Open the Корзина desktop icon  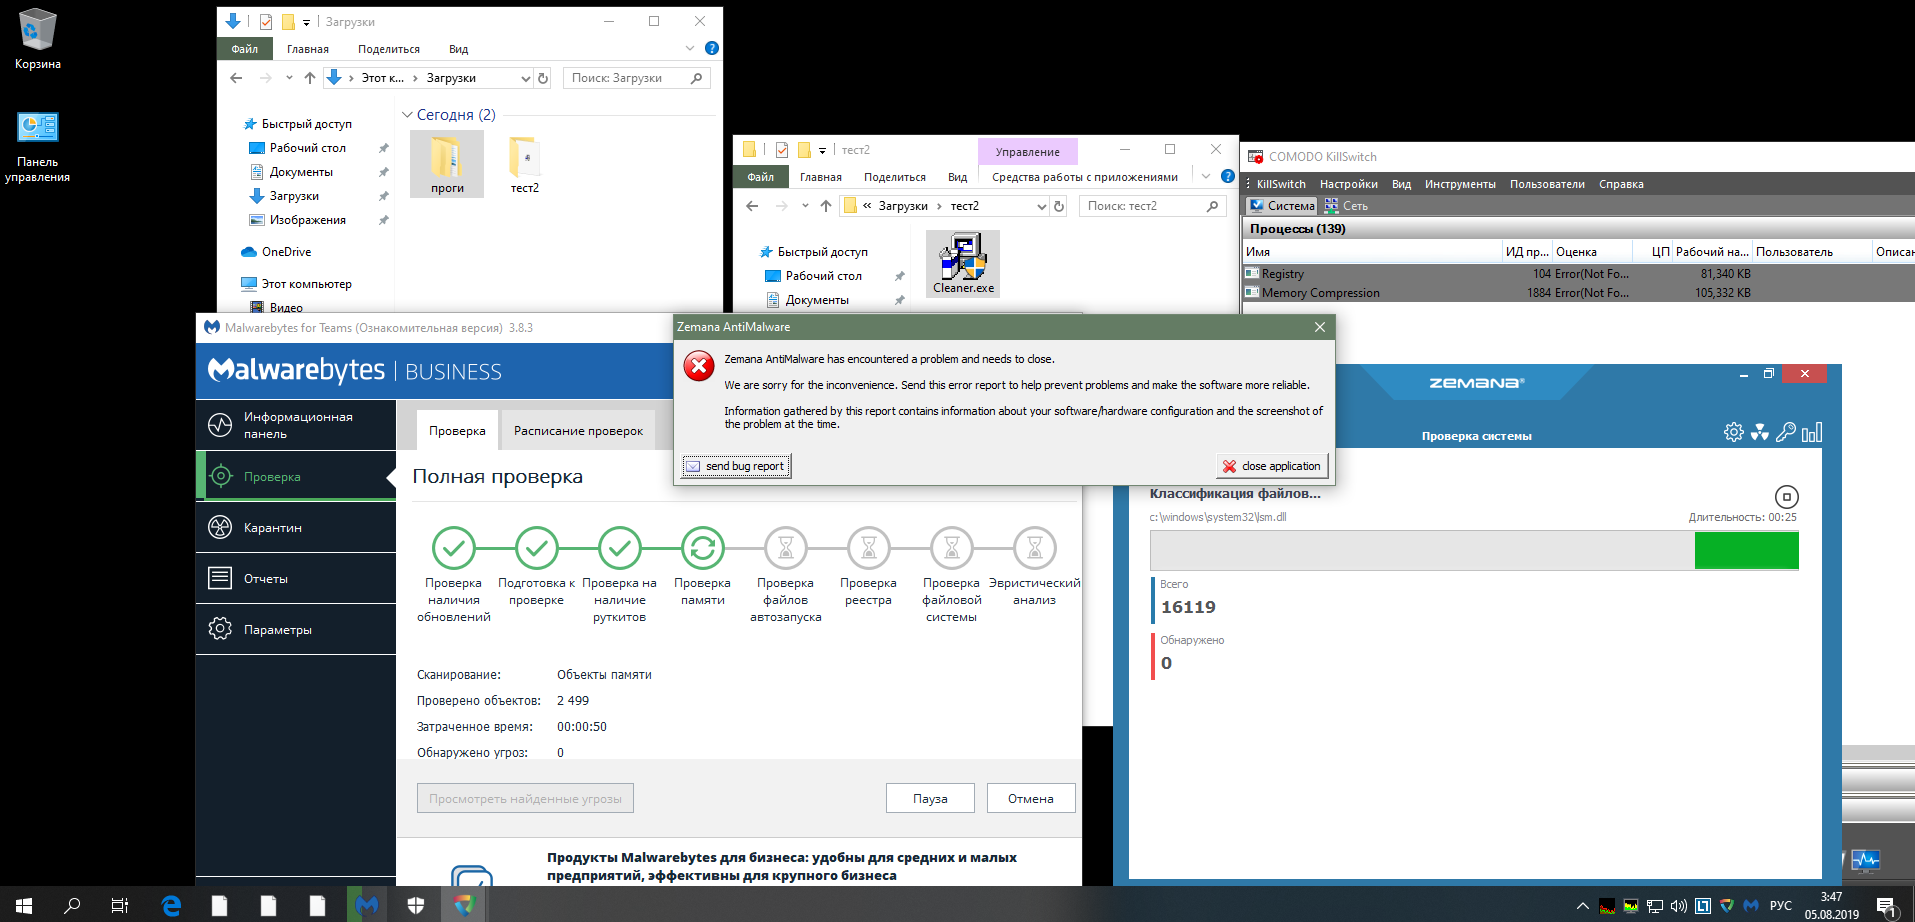(x=38, y=40)
